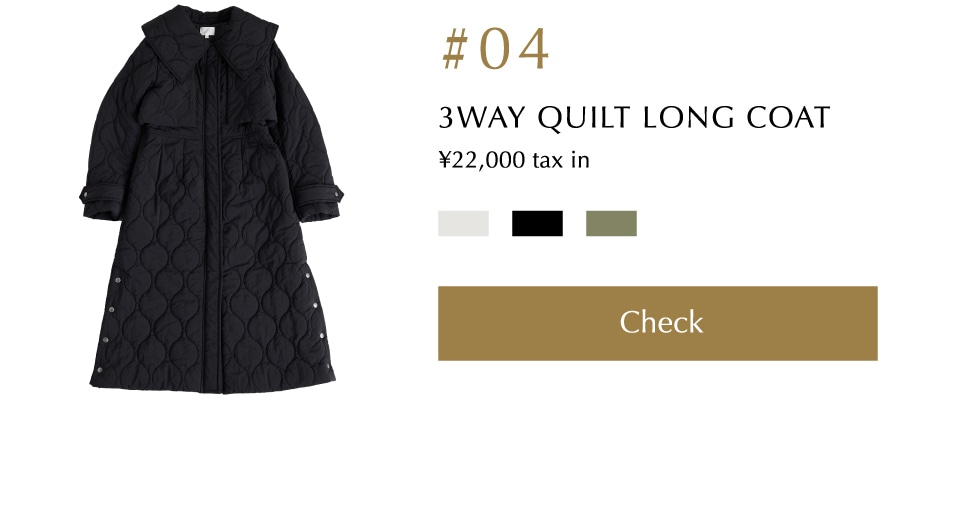Click the "tax in" label beside price

pos(561,160)
